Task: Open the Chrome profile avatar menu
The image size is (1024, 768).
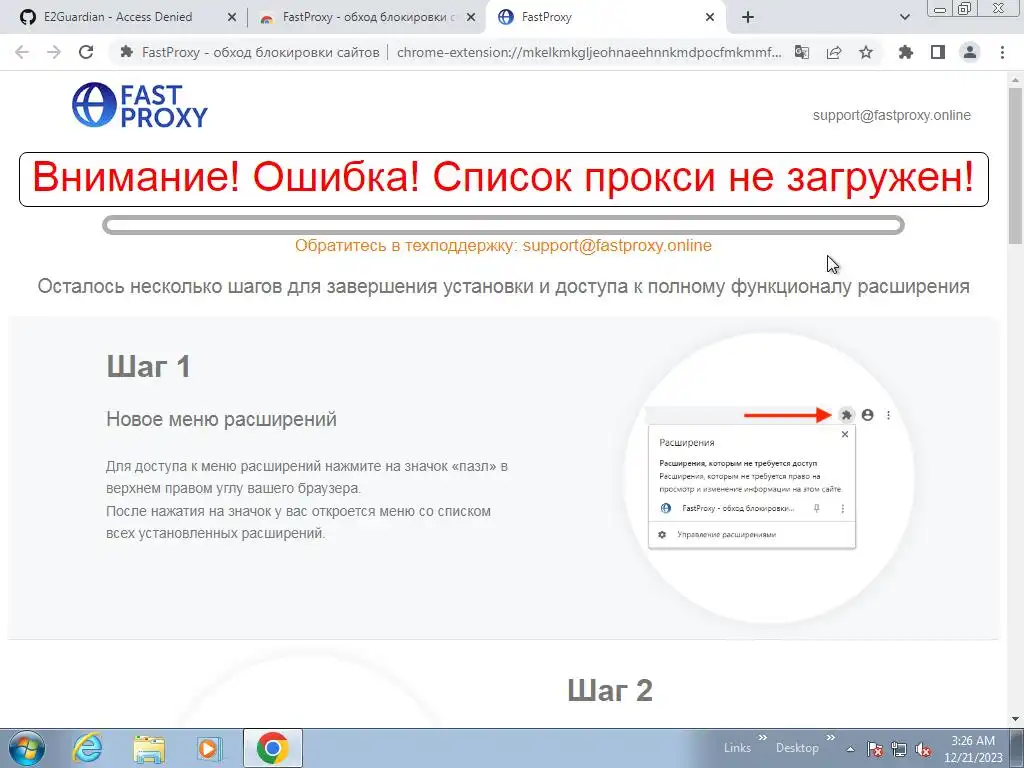Action: (x=970, y=52)
